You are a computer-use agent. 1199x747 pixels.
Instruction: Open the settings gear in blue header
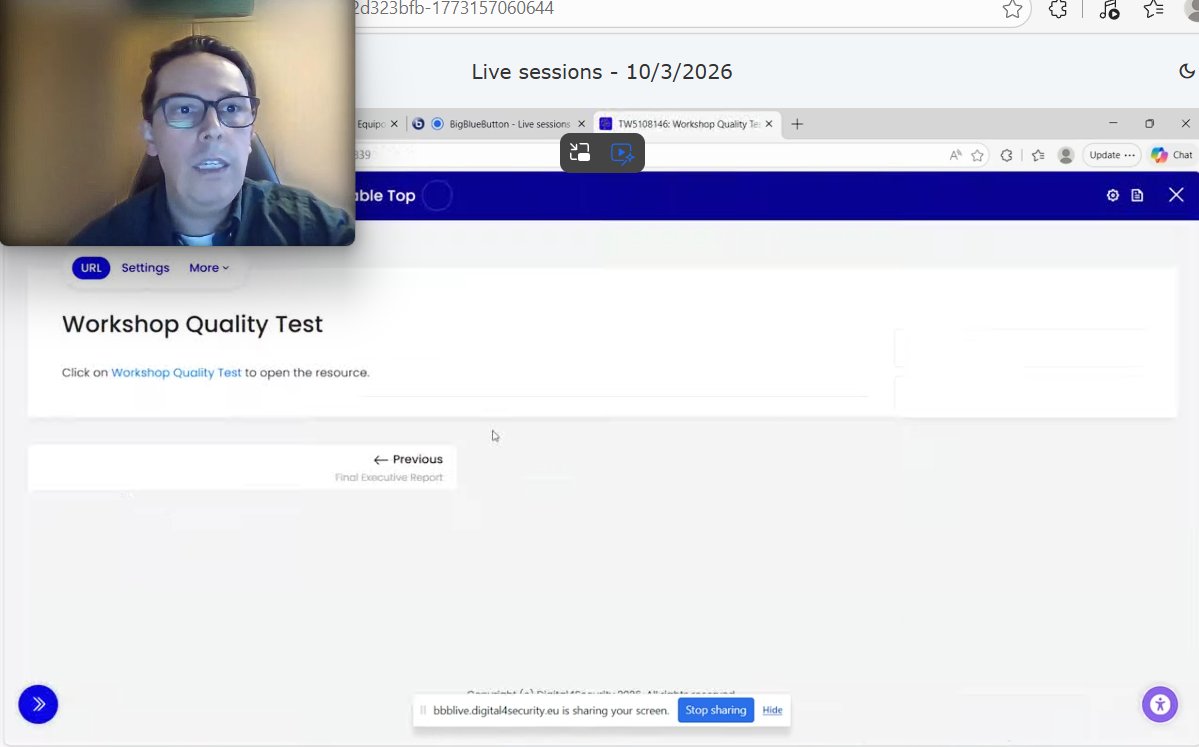click(1113, 196)
